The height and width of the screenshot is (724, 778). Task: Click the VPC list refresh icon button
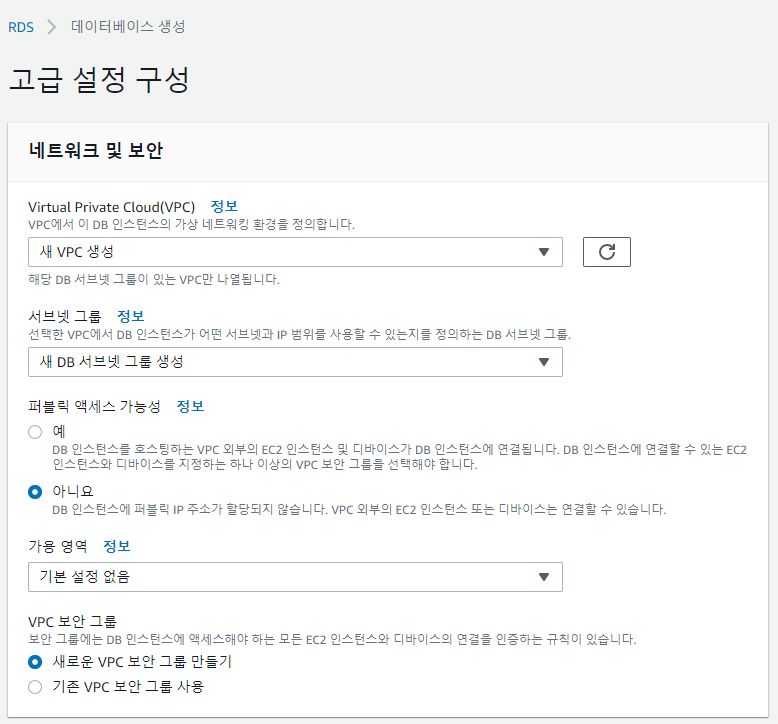[606, 252]
